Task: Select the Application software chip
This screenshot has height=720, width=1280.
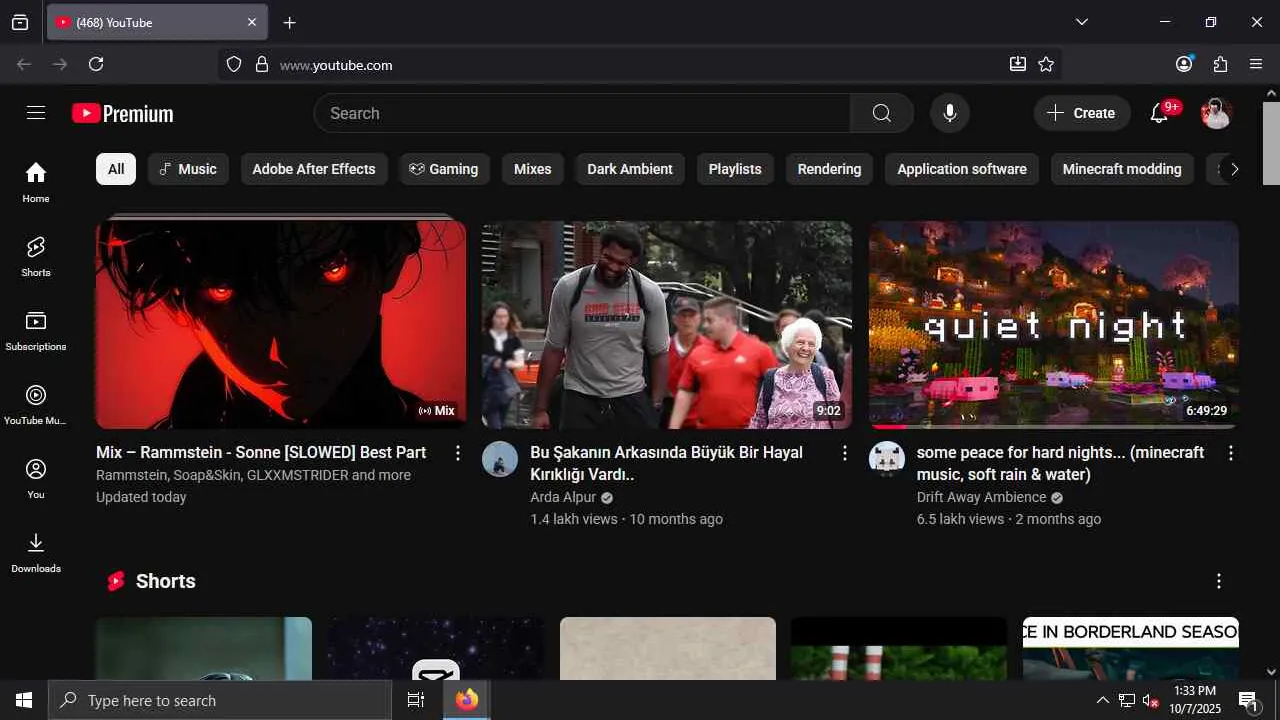Action: 962,169
